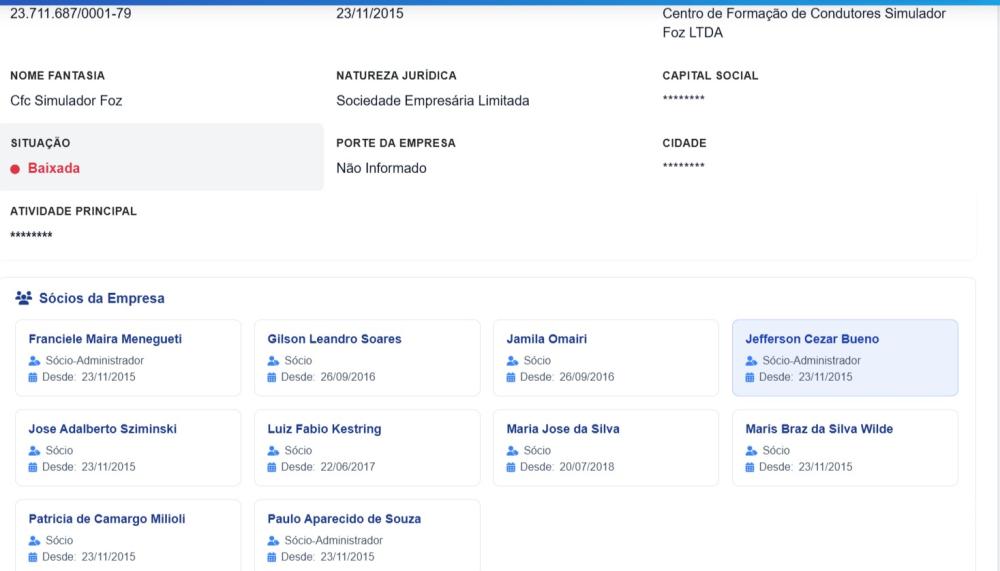Select the Jefferson Cezar Bueno partner name
This screenshot has width=1000, height=571.
(x=812, y=339)
